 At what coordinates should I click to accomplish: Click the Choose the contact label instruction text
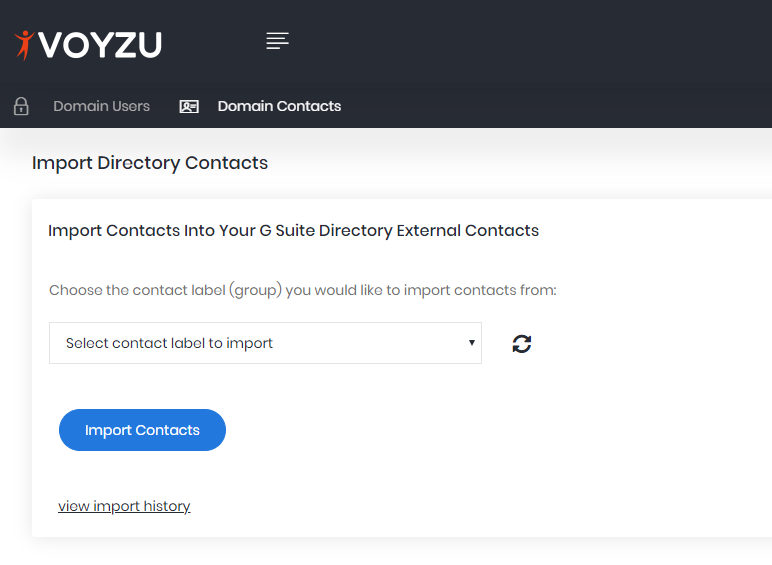coord(303,290)
